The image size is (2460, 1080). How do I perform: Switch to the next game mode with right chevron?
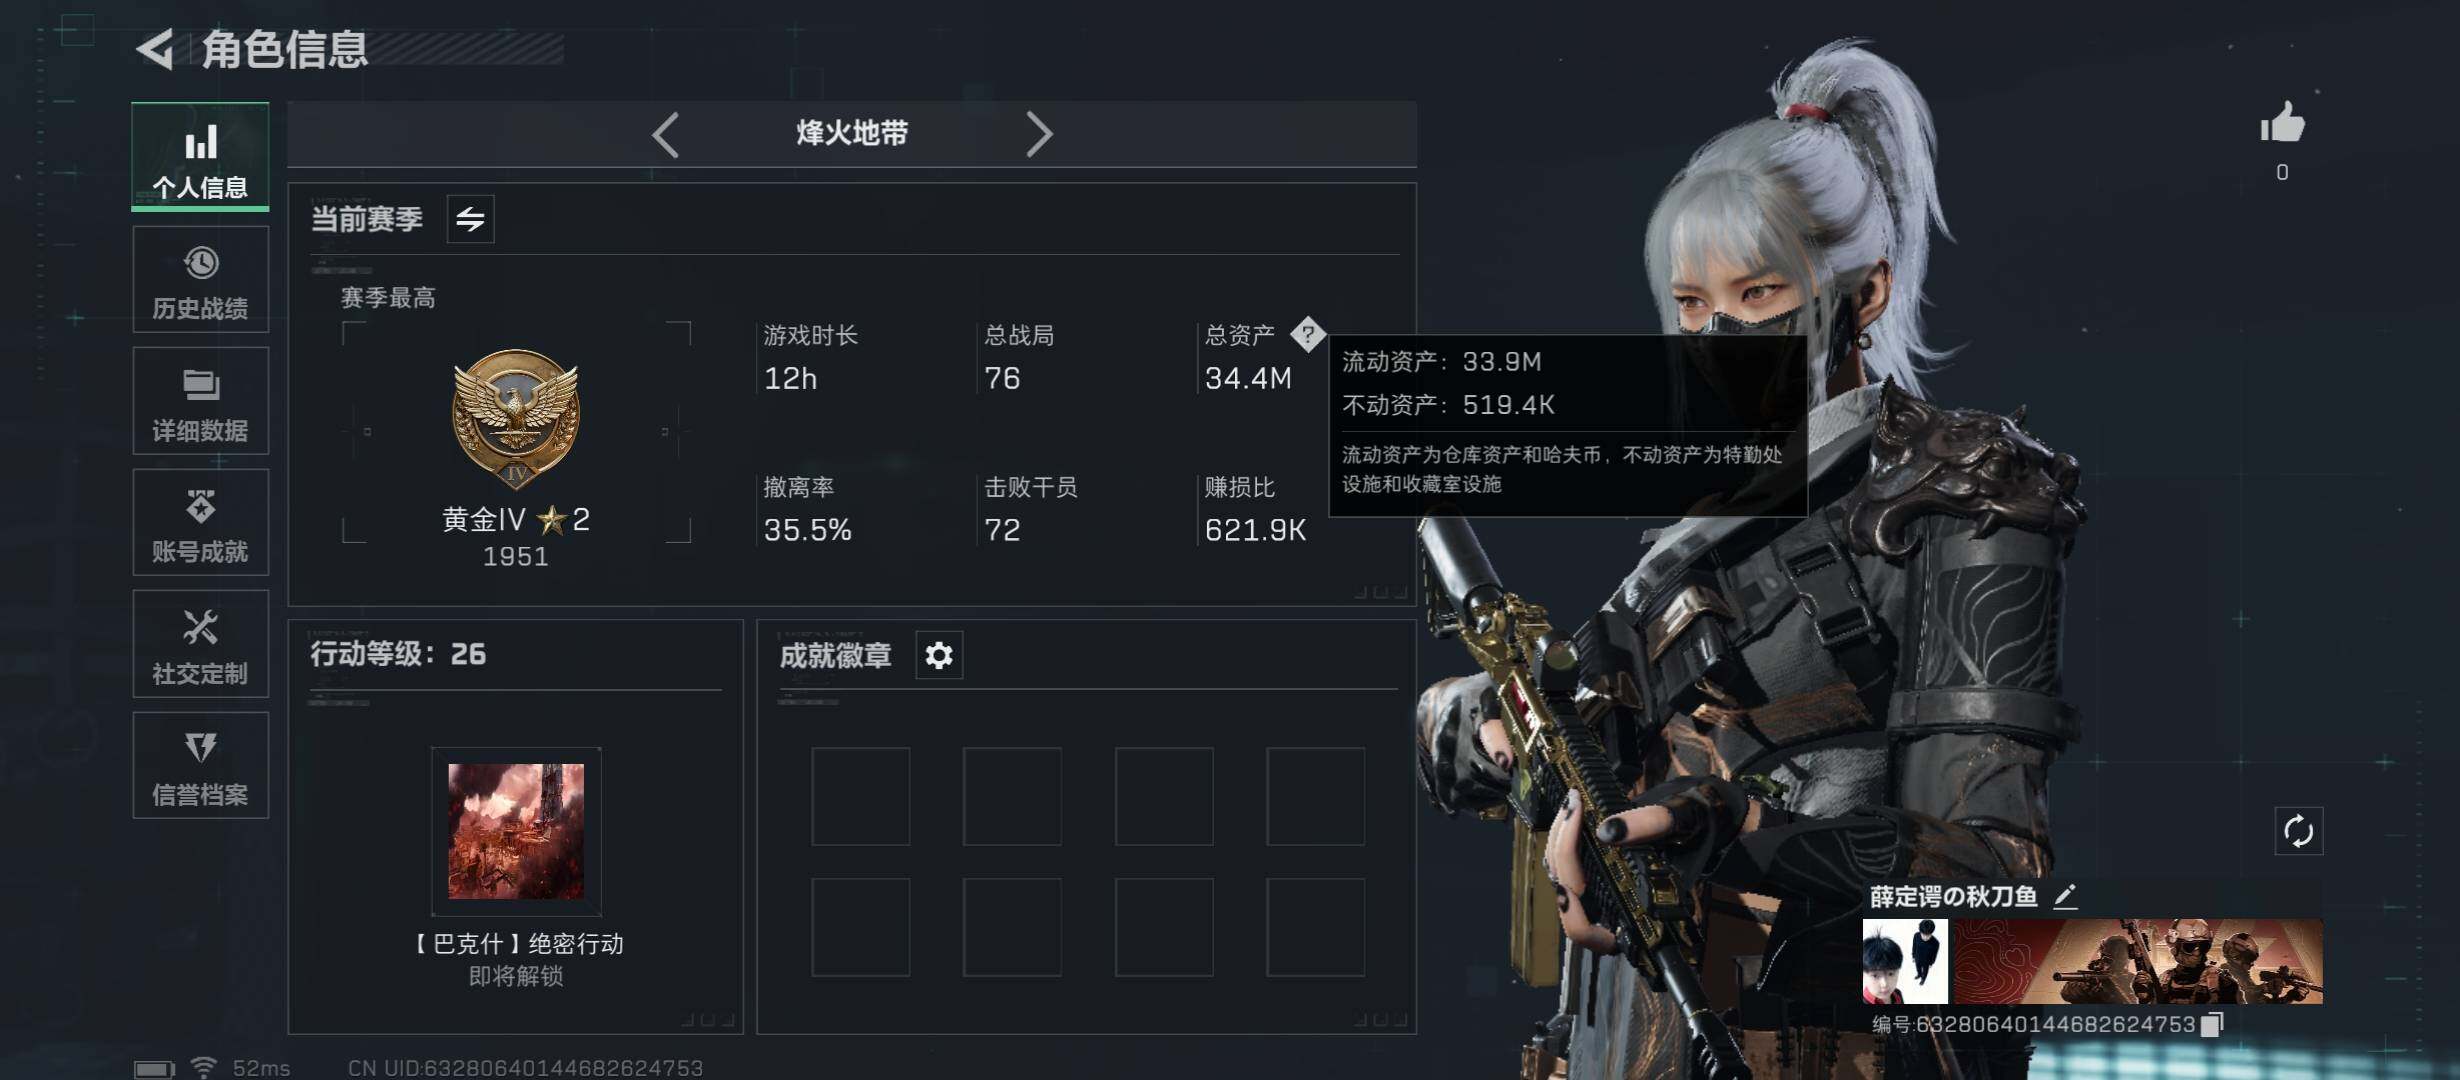point(1039,134)
